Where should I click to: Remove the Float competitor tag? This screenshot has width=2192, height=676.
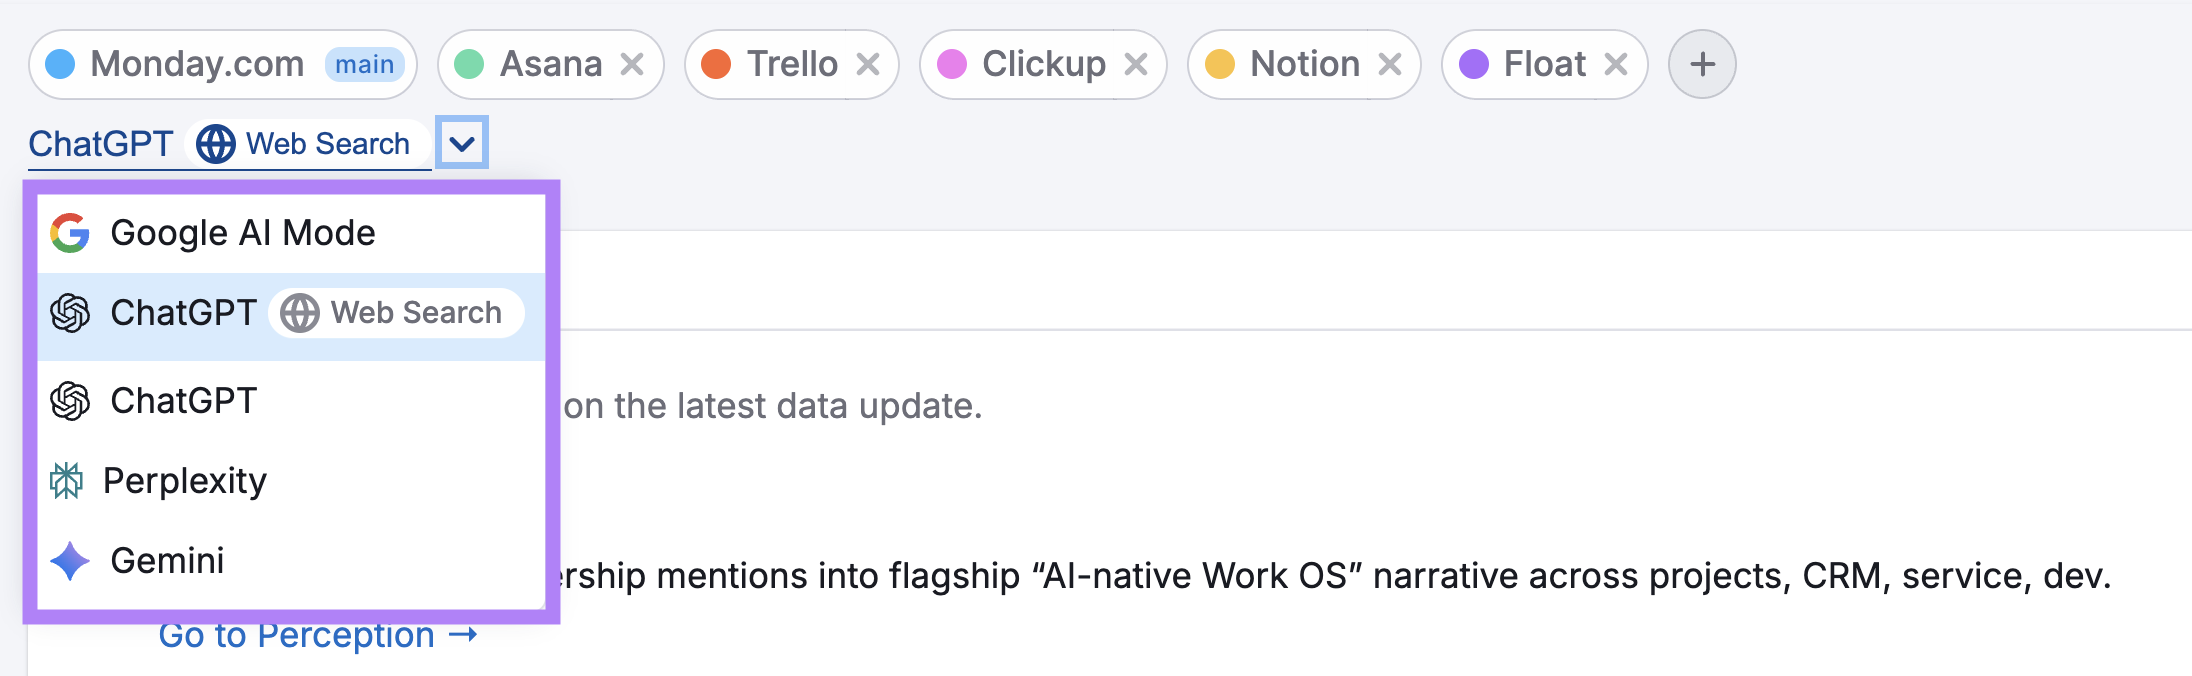[x=1615, y=64]
